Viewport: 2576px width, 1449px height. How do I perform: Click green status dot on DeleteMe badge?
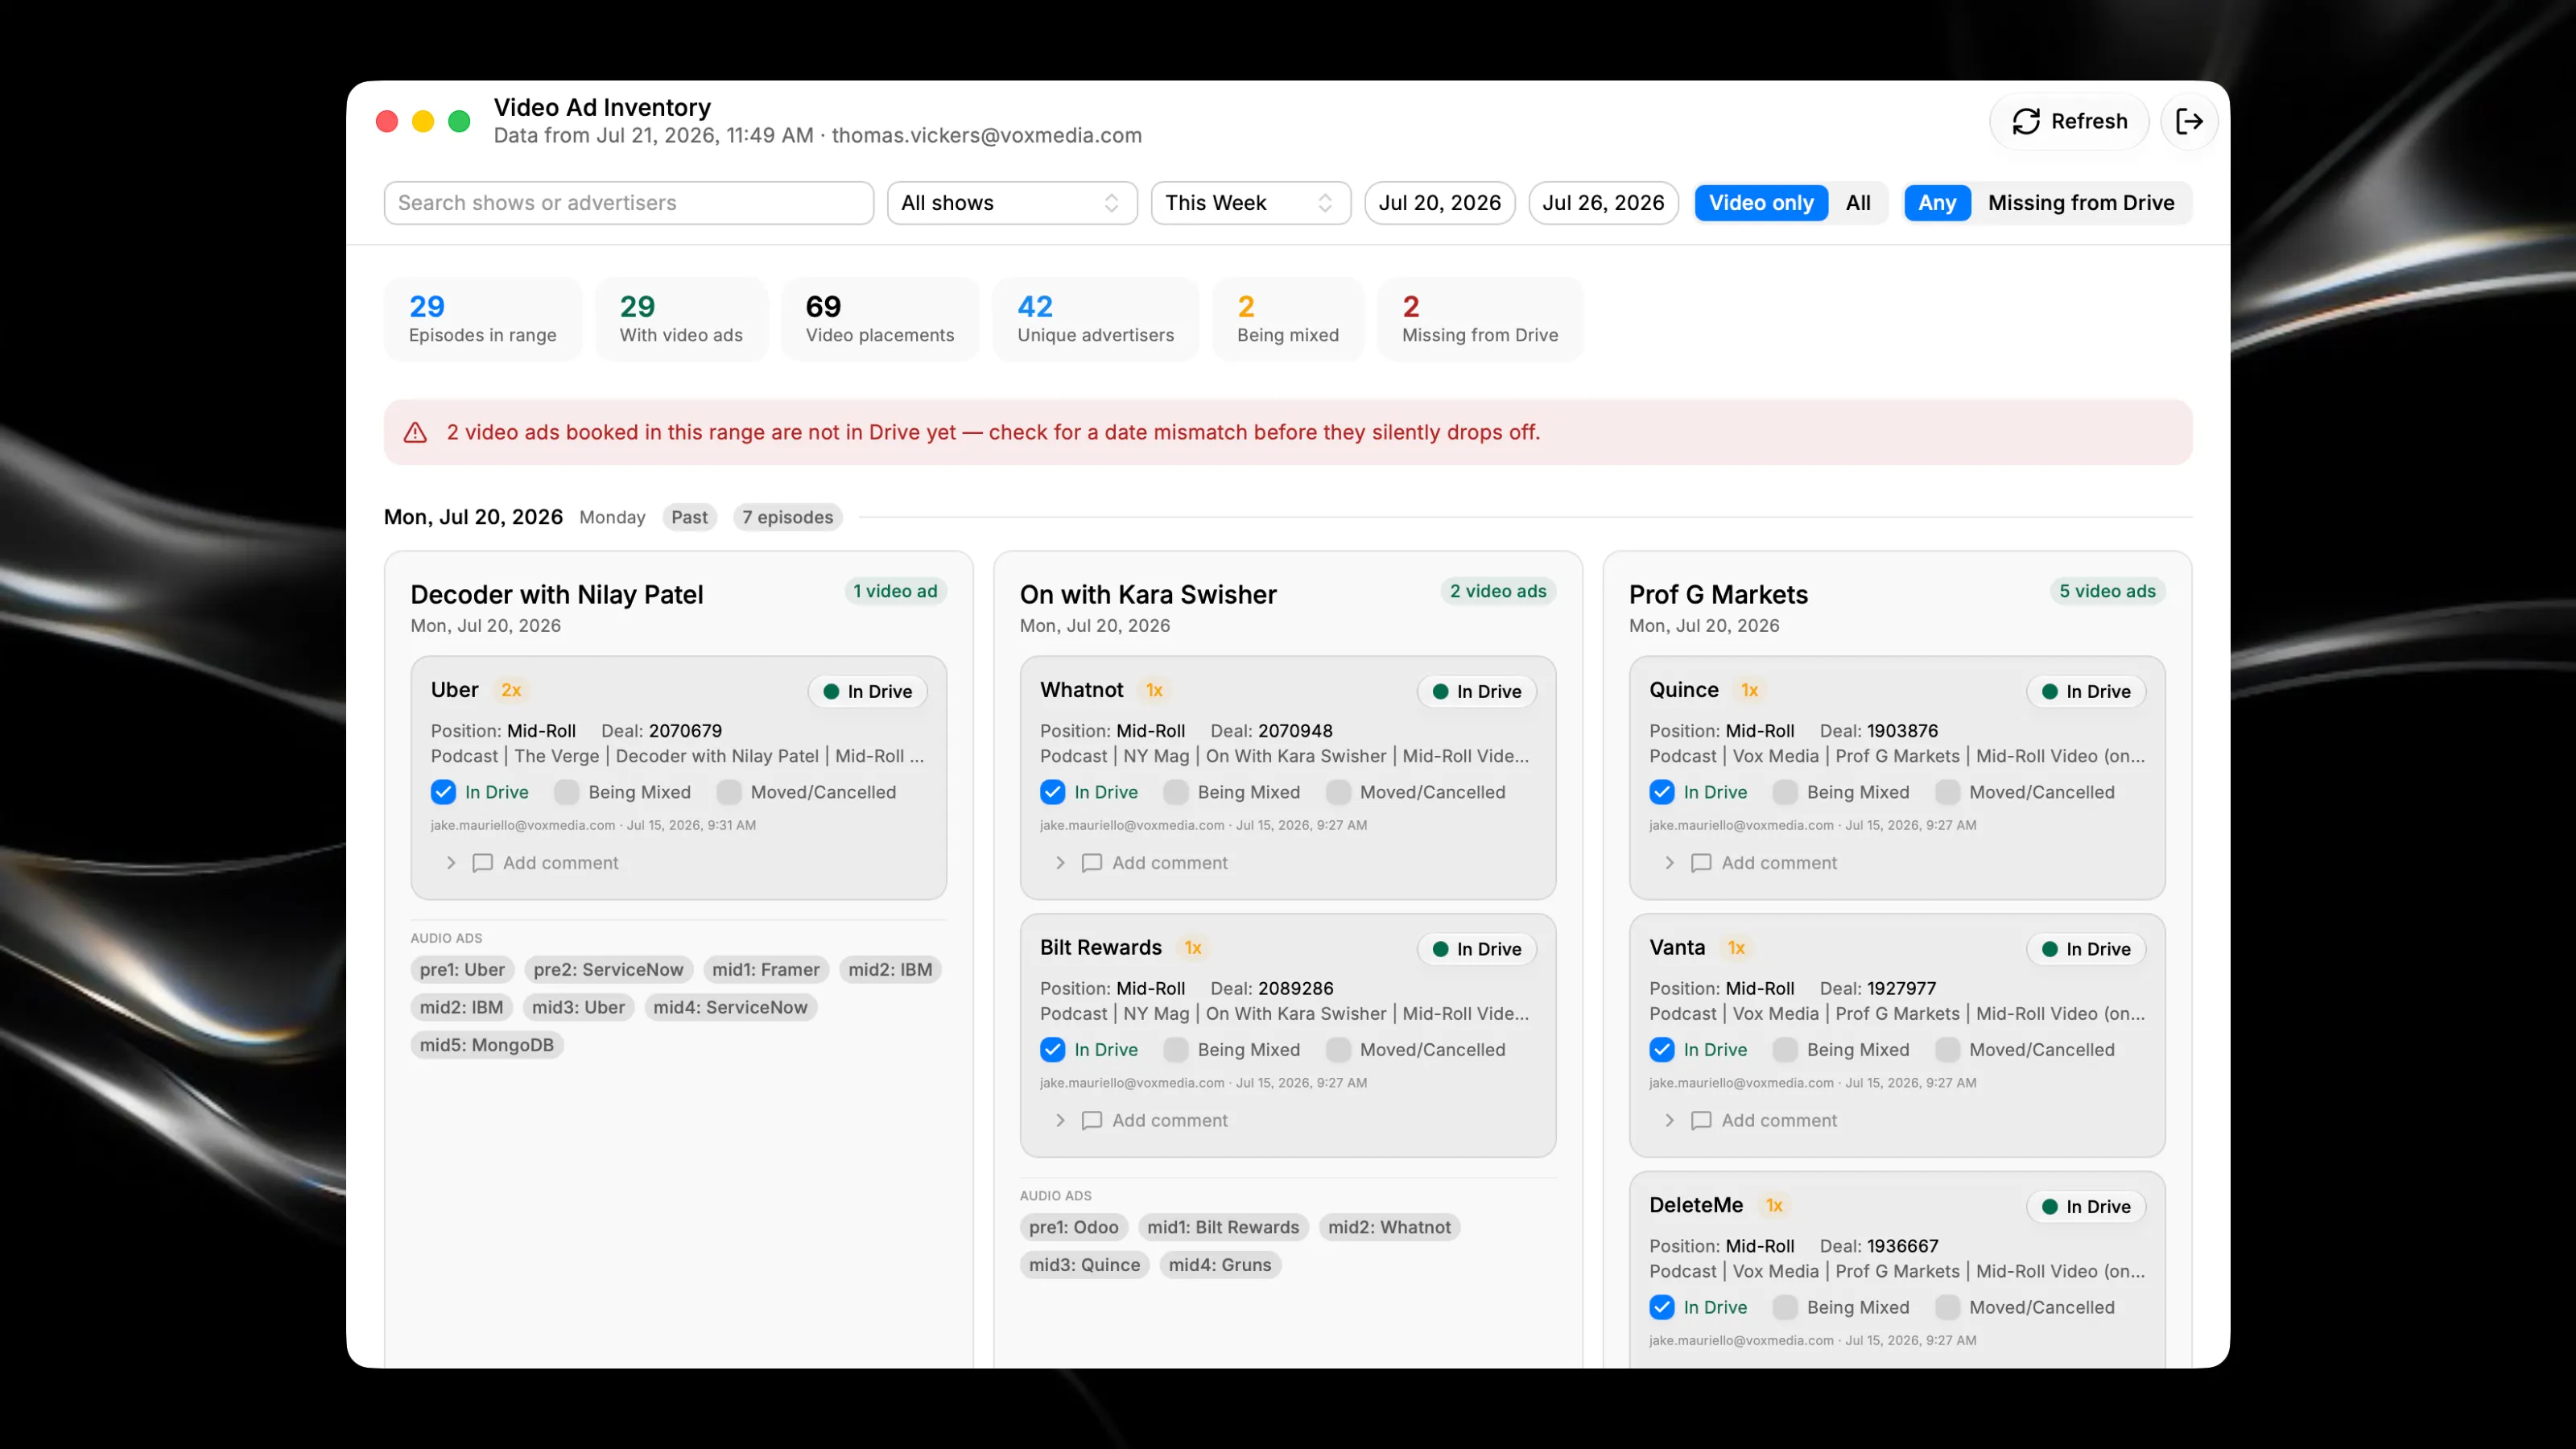(x=2050, y=1207)
